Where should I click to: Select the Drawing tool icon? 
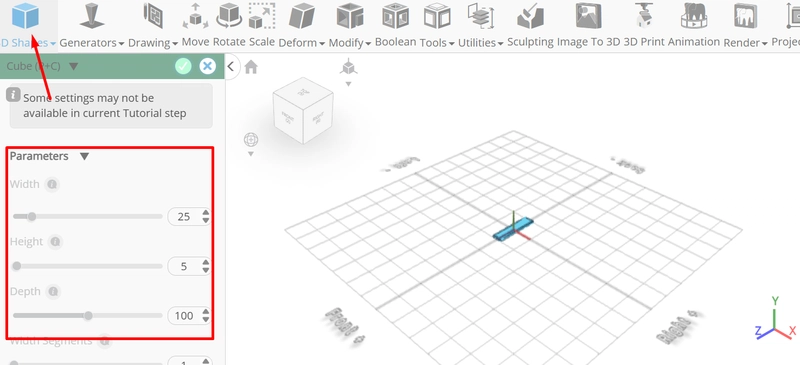pyautogui.click(x=153, y=15)
